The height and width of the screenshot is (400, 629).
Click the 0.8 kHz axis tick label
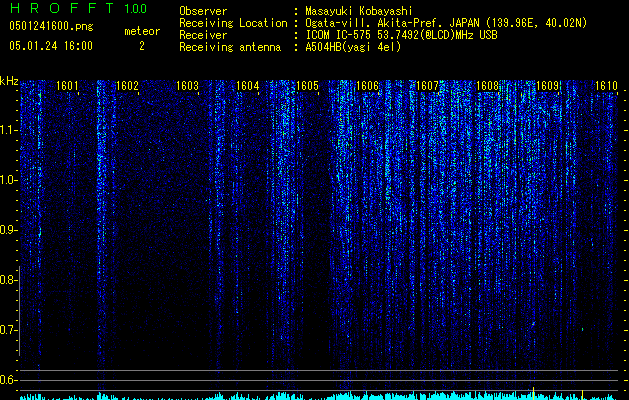[8, 280]
